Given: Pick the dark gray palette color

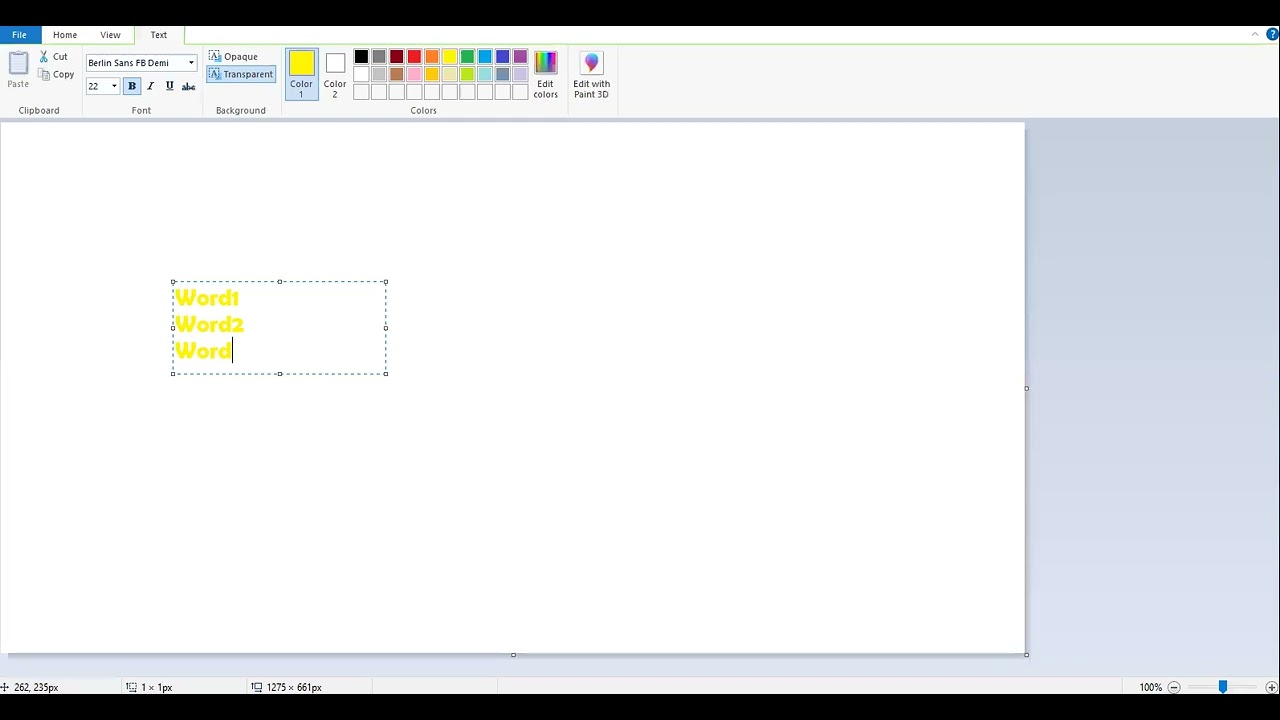Looking at the screenshot, I should tap(379, 57).
